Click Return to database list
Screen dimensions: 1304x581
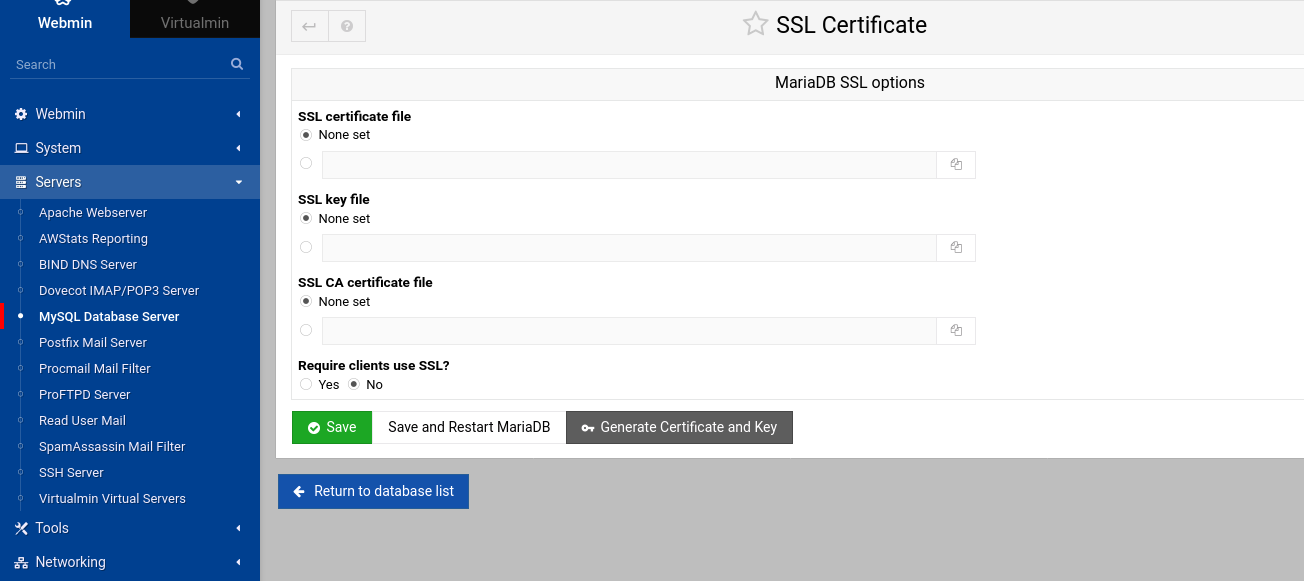coord(373,491)
